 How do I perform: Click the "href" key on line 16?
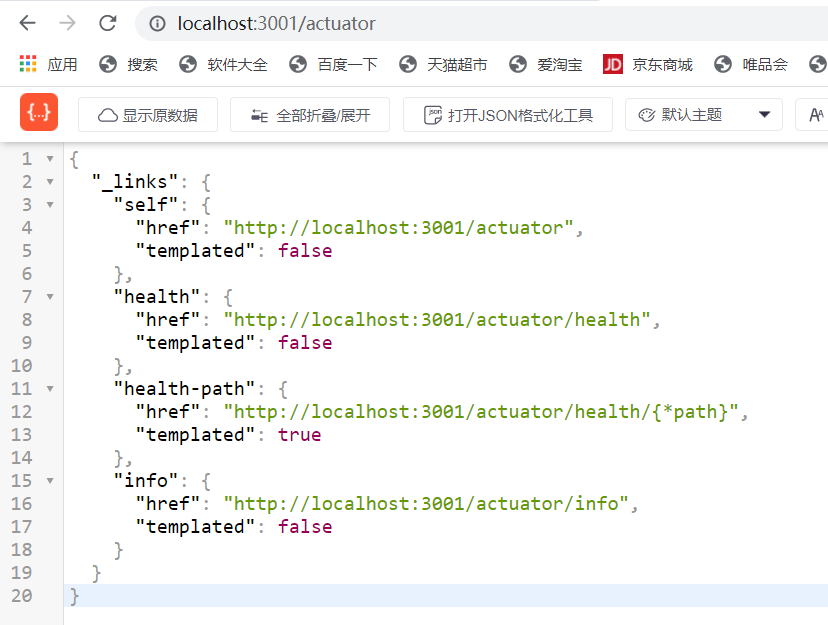click(168, 504)
